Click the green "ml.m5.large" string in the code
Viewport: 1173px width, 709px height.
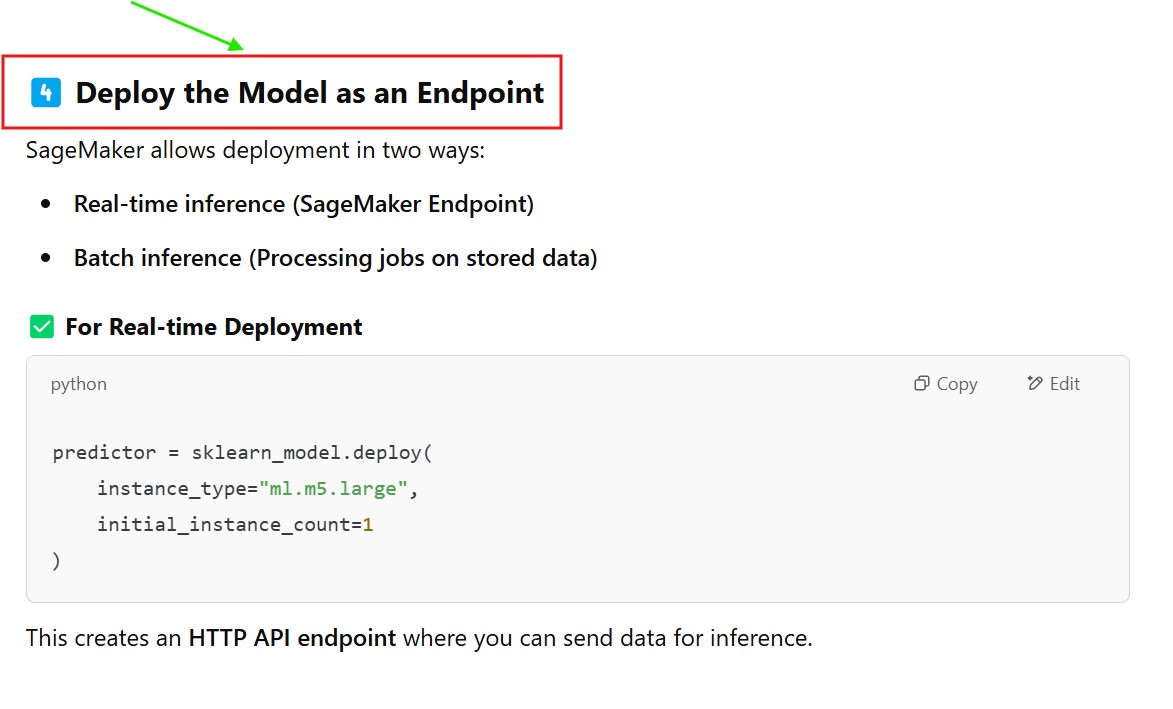pos(333,489)
